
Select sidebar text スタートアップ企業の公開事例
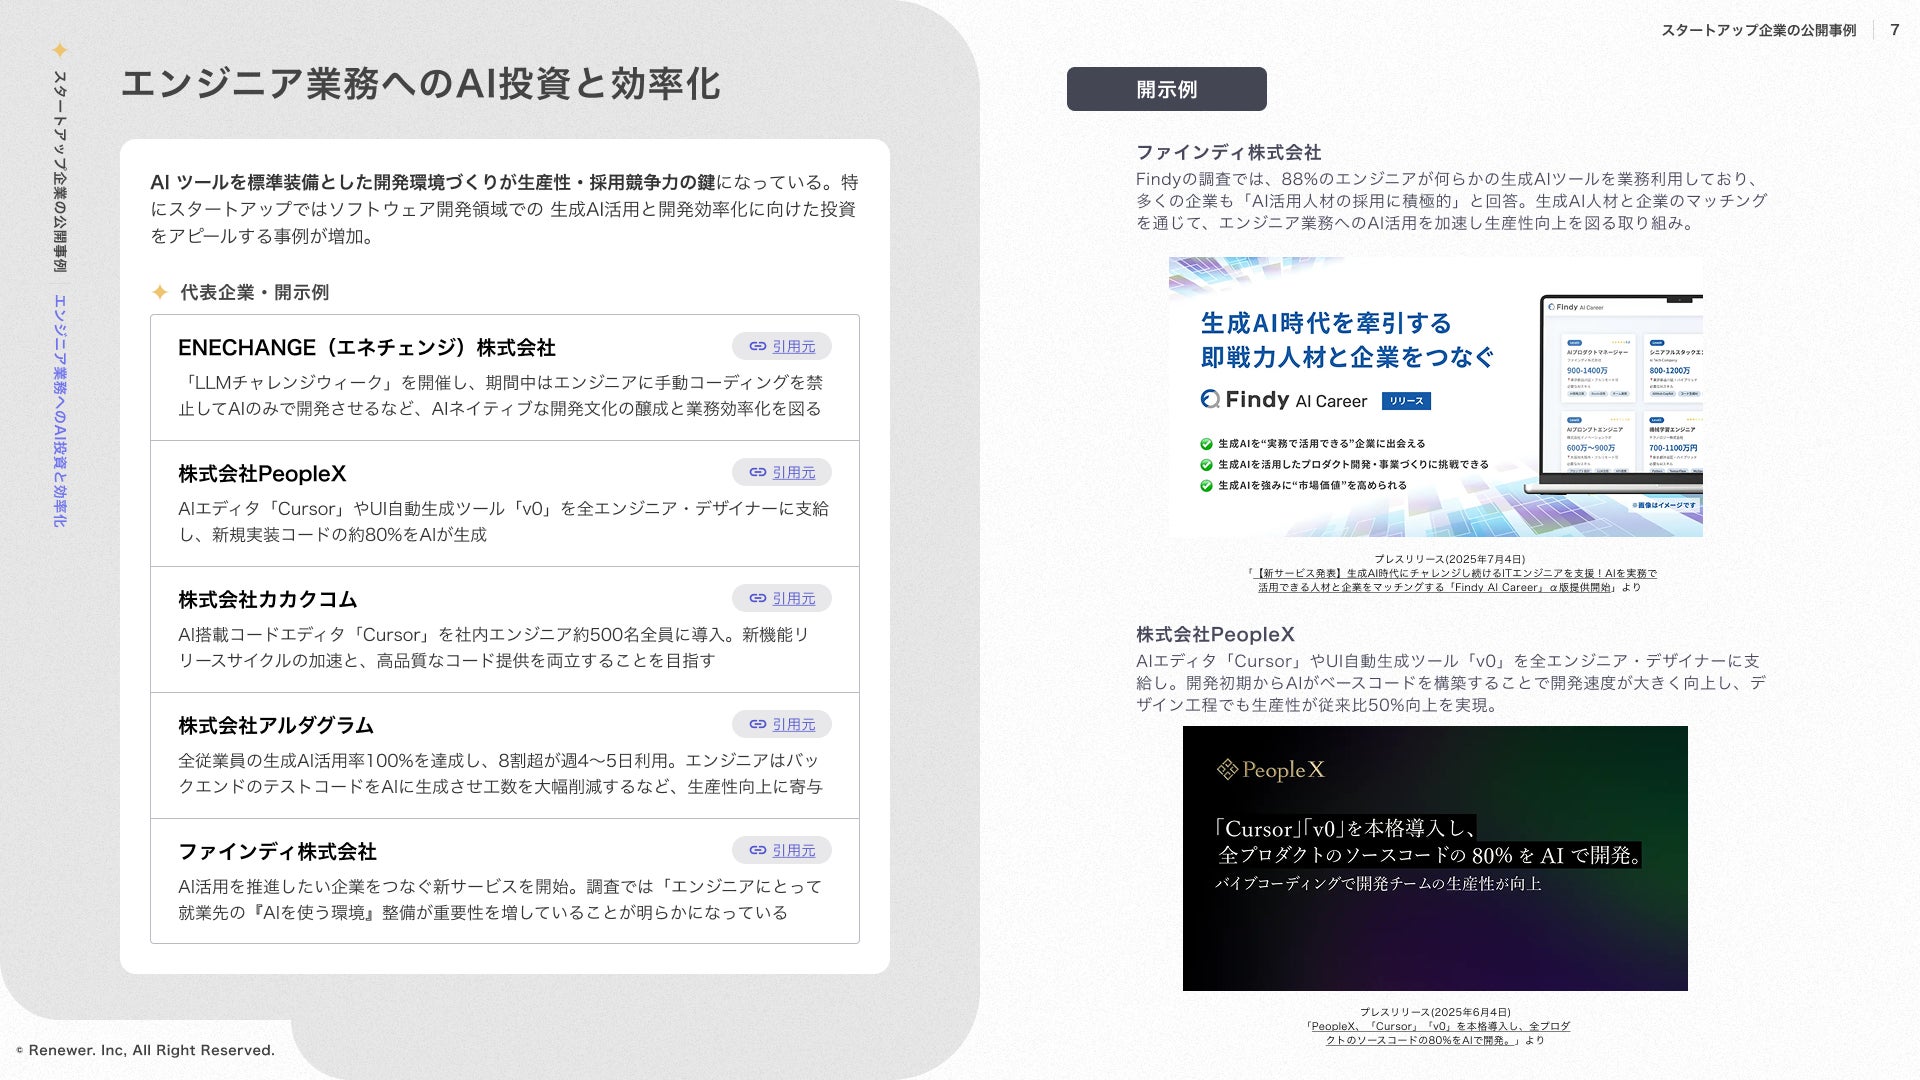click(60, 170)
